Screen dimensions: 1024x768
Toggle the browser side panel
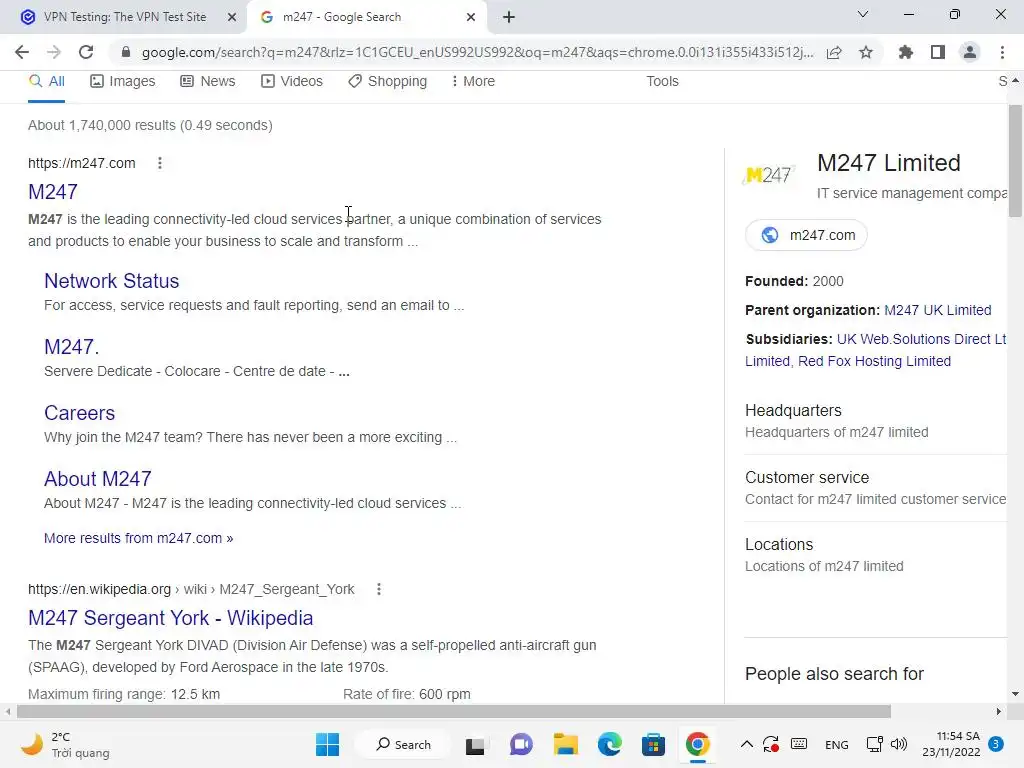(938, 52)
